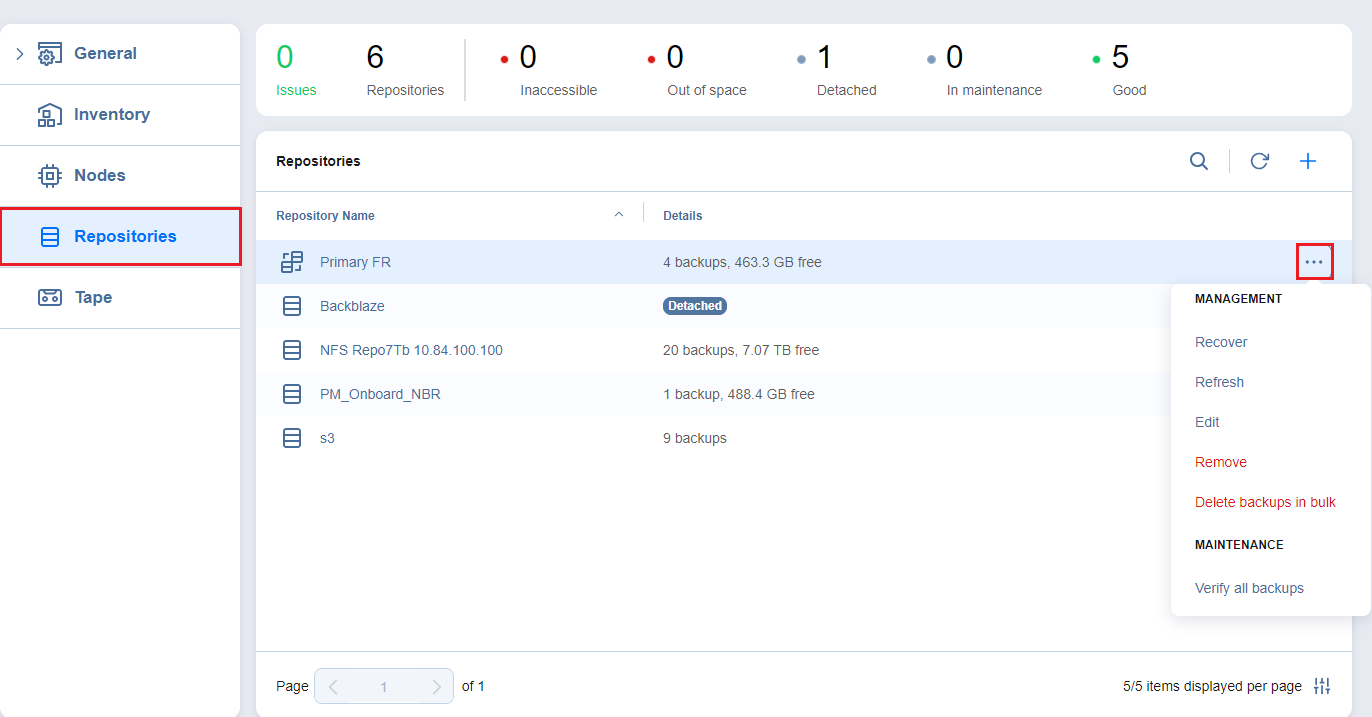Refresh the repositories list with the reload icon
This screenshot has height=717, width=1372.
click(x=1259, y=161)
